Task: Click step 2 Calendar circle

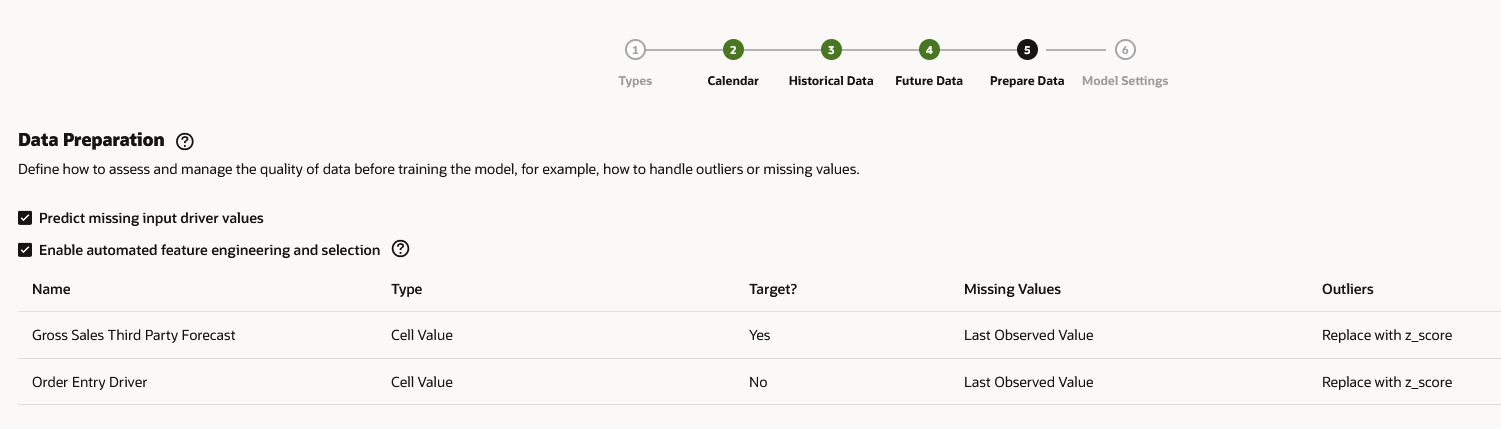Action: click(733, 50)
